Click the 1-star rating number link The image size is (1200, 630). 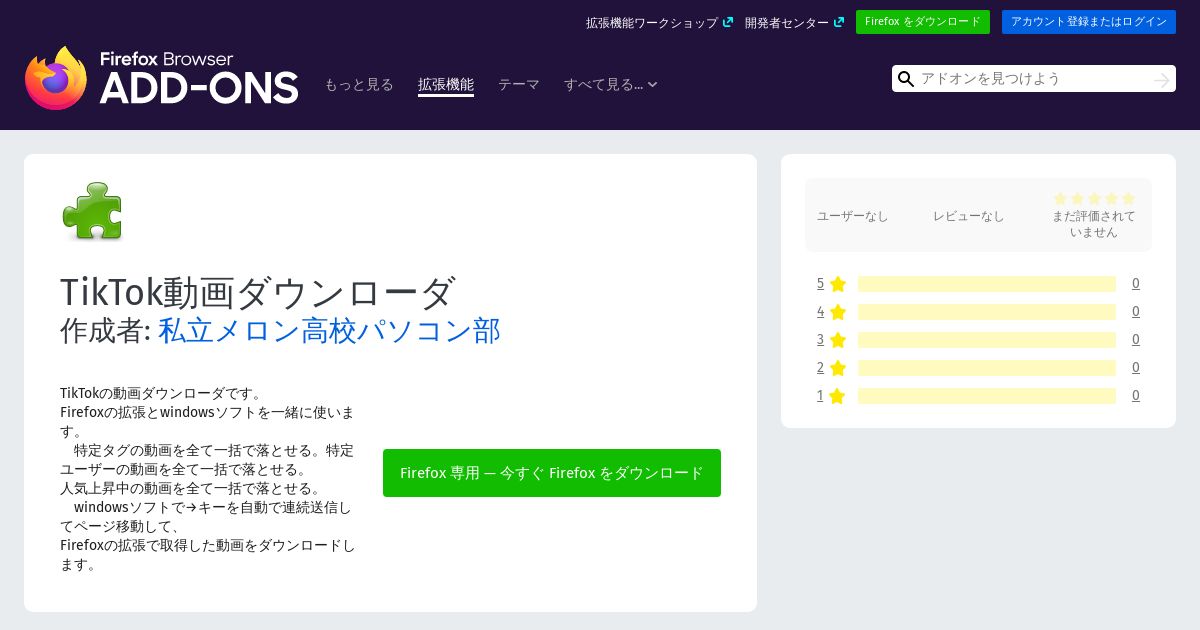pyautogui.click(x=821, y=396)
